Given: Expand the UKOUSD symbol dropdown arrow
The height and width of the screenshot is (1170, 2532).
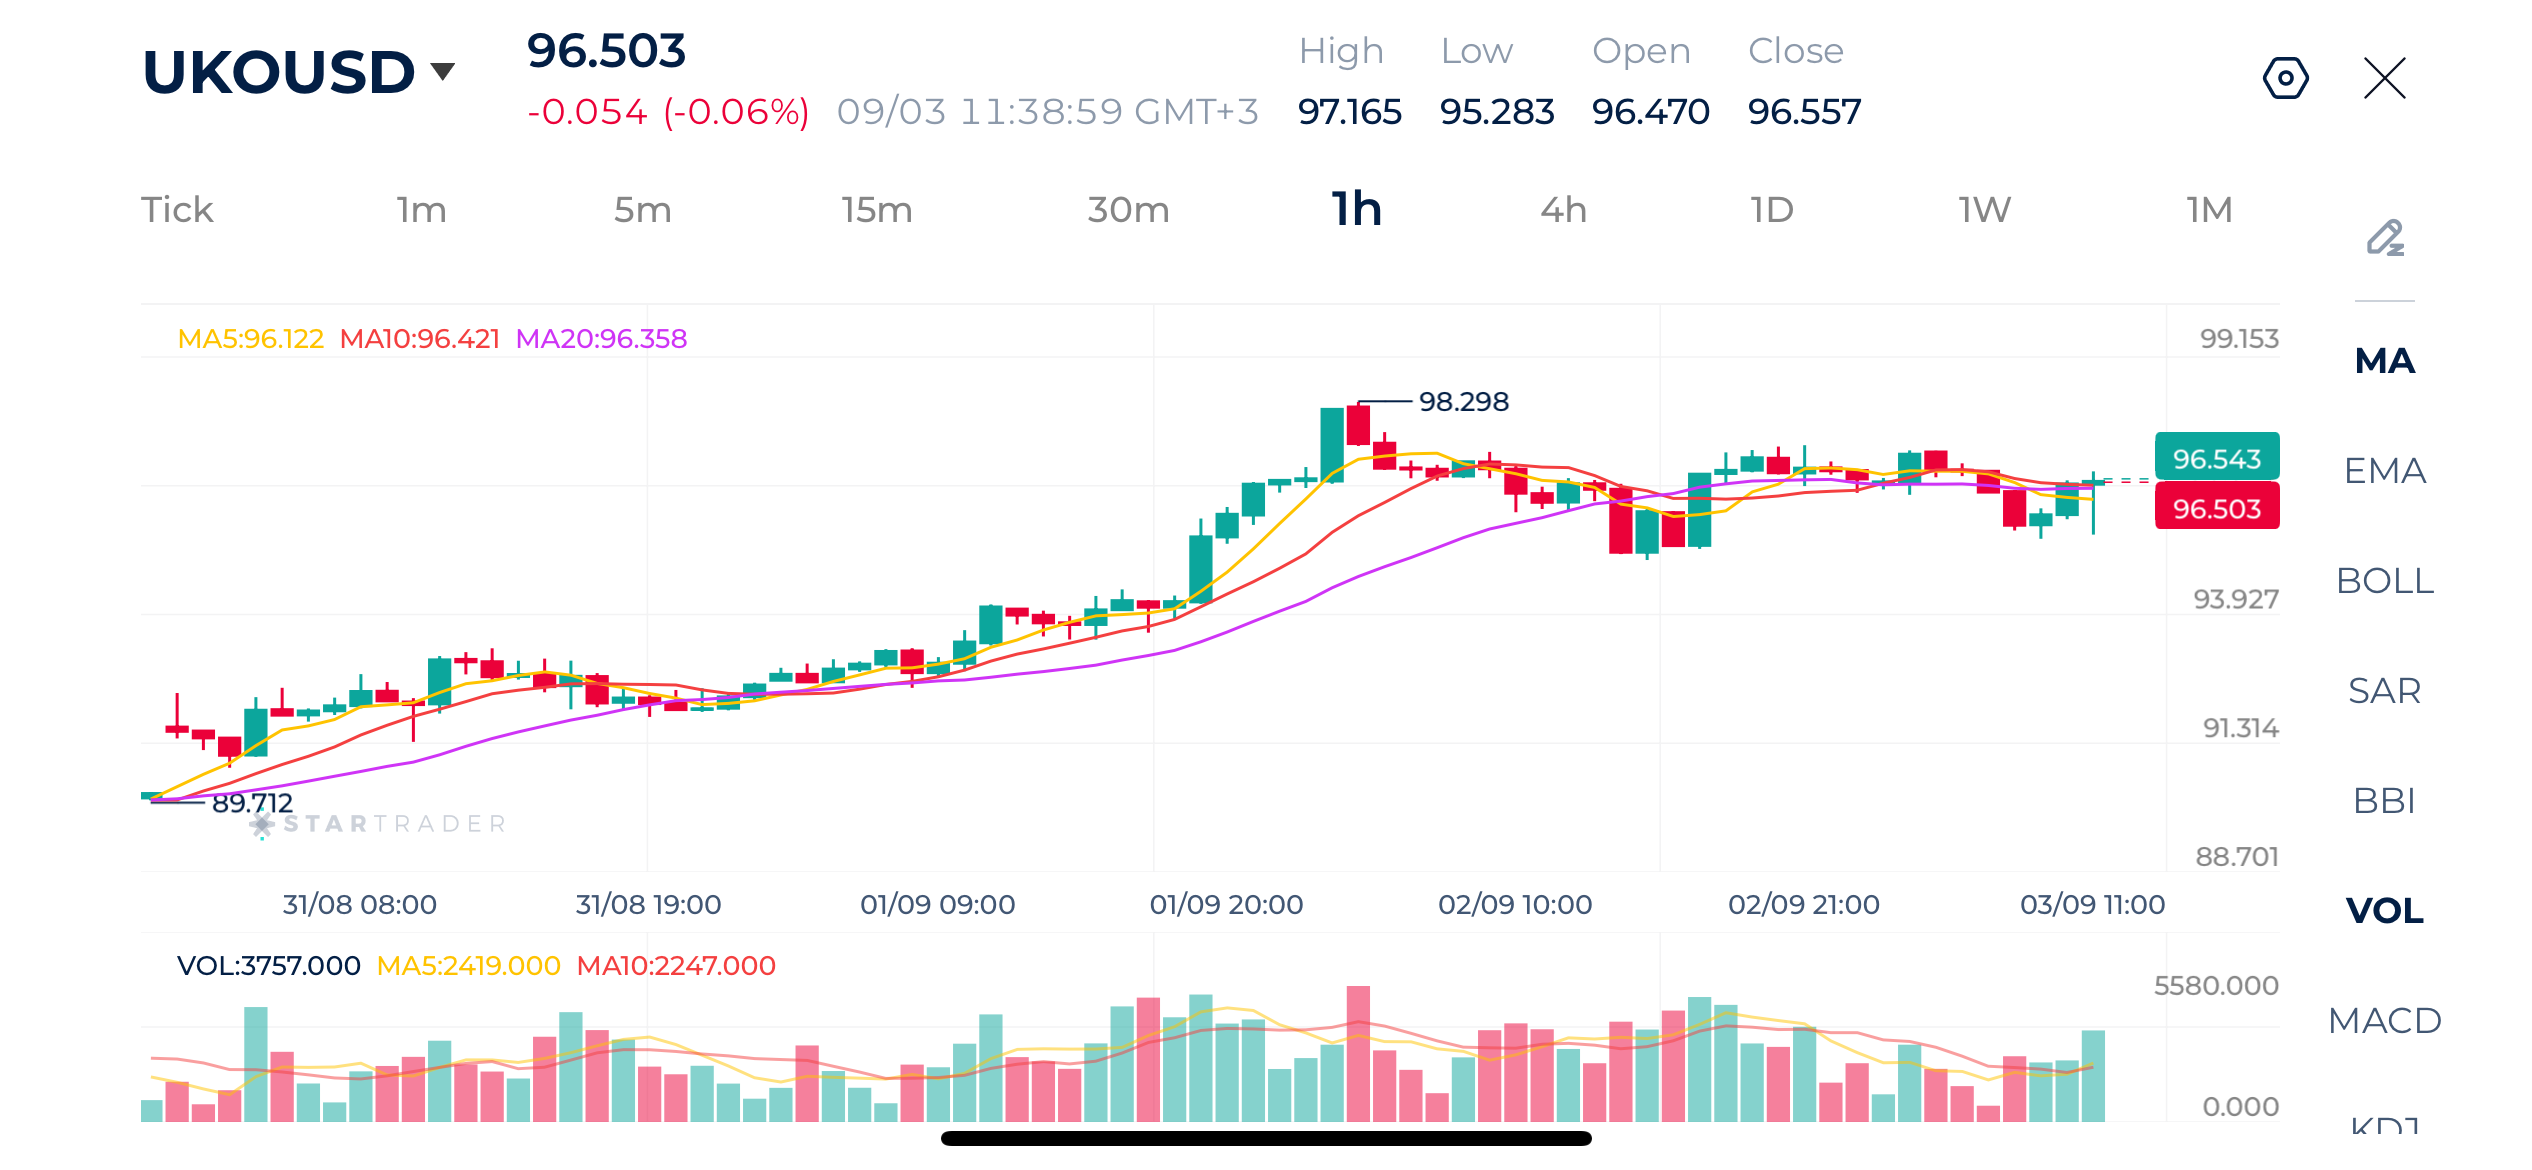Looking at the screenshot, I should click(x=443, y=71).
